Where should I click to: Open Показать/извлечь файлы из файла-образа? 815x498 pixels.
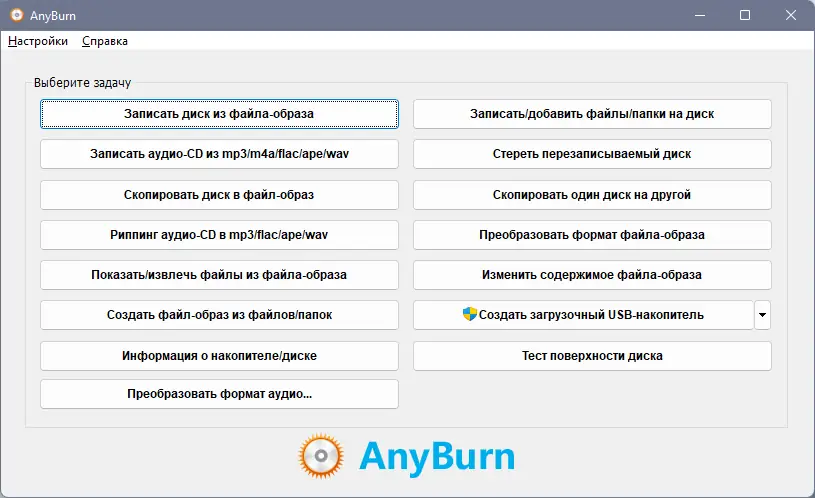click(x=219, y=275)
